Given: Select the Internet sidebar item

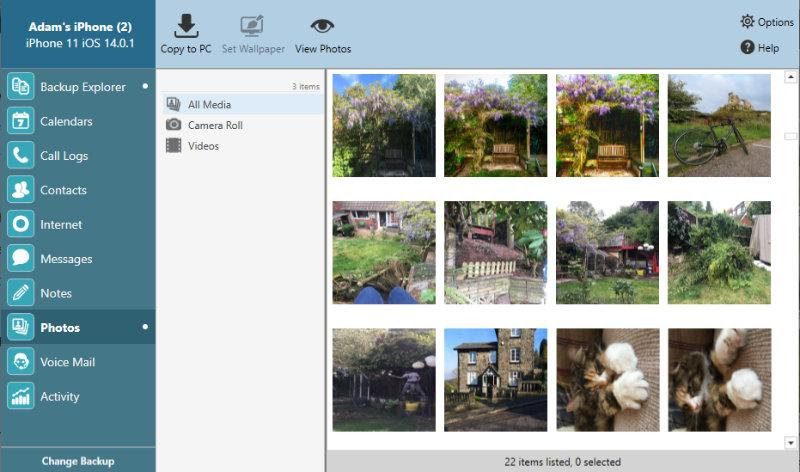Looking at the screenshot, I should point(61,225).
